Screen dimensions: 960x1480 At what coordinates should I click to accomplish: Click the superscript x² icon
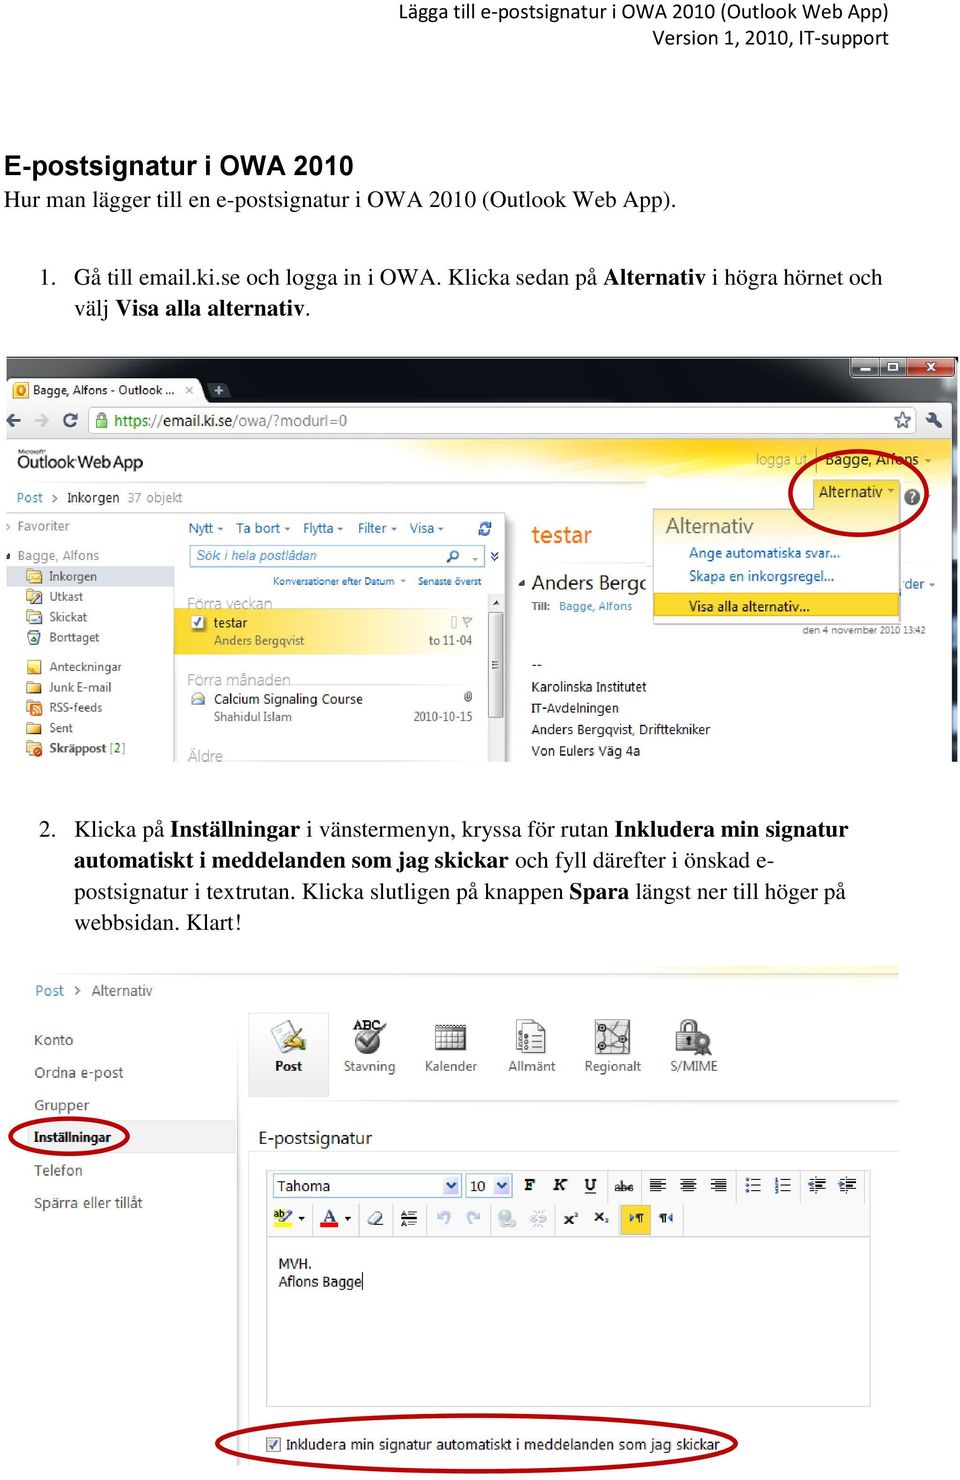pos(570,1217)
